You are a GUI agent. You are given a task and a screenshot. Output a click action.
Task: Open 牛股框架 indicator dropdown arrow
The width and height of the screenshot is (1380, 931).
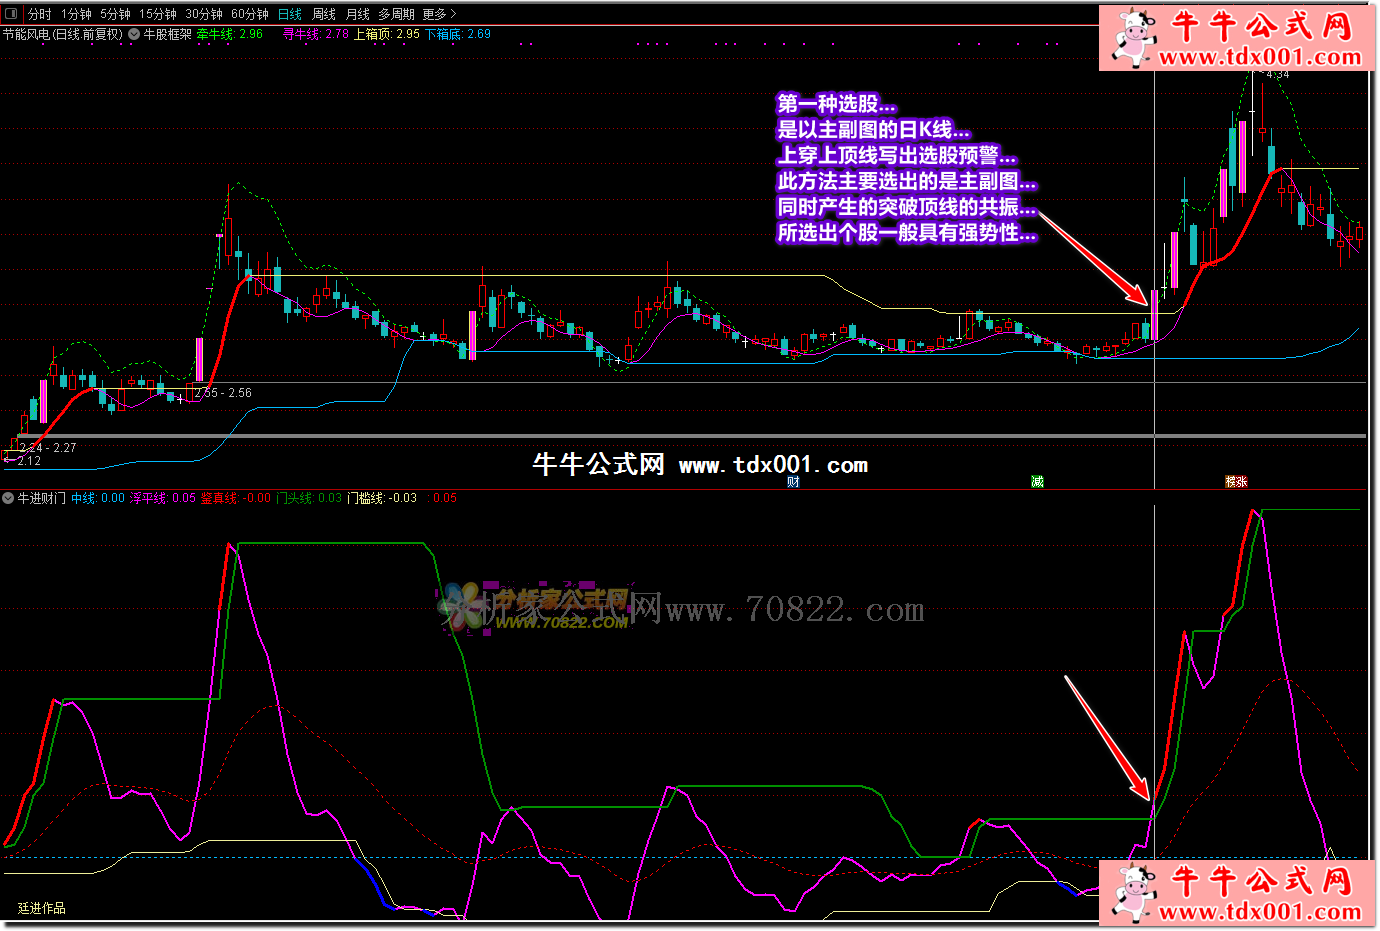134,34
